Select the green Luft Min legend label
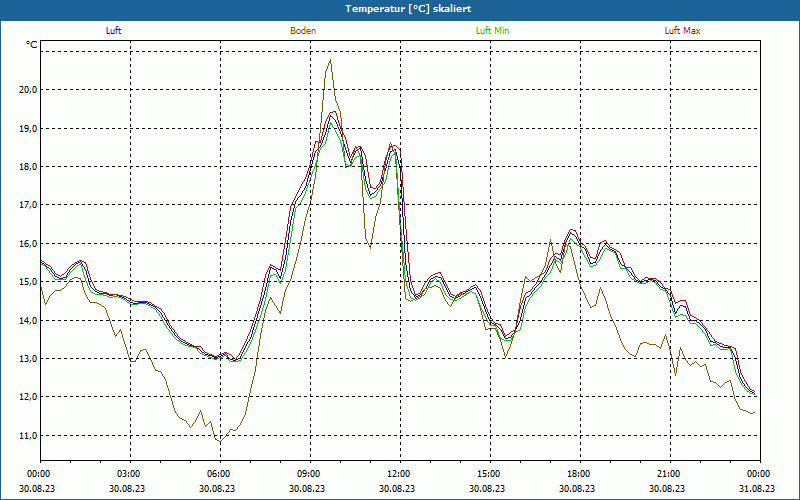This screenshot has height=500, width=800. pyautogui.click(x=492, y=31)
